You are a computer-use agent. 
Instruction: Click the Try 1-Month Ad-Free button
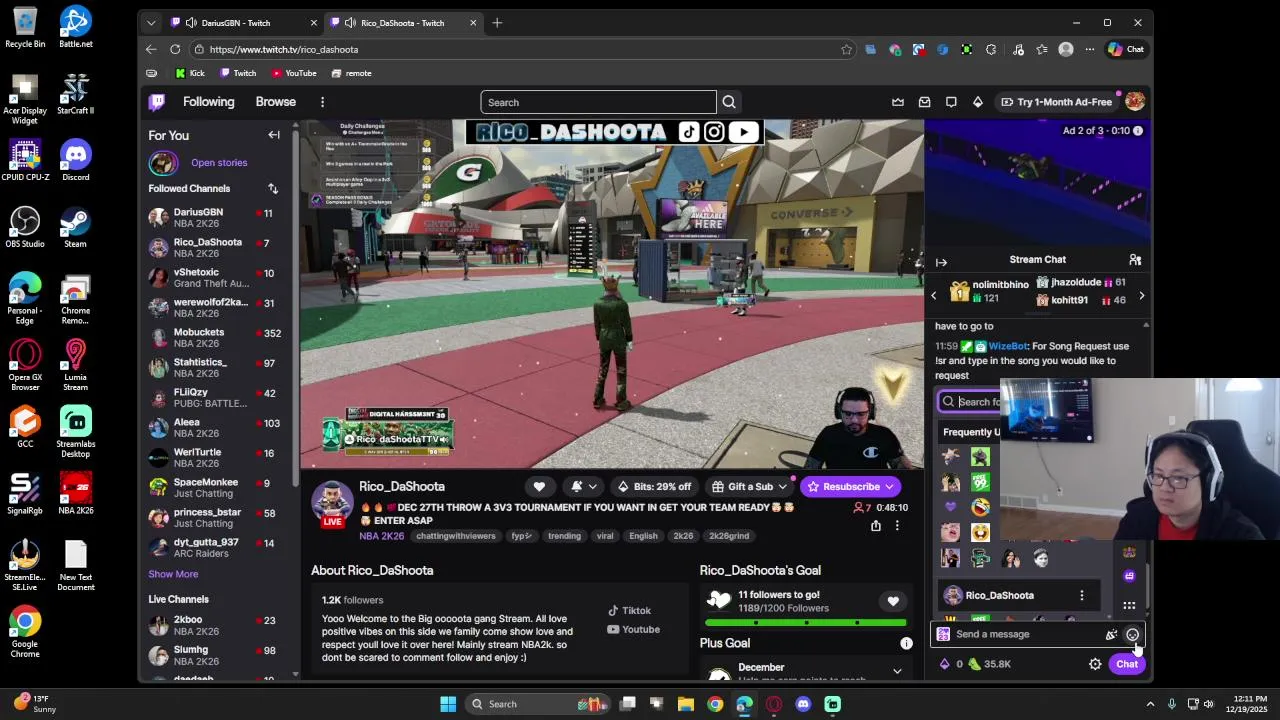coord(1056,102)
